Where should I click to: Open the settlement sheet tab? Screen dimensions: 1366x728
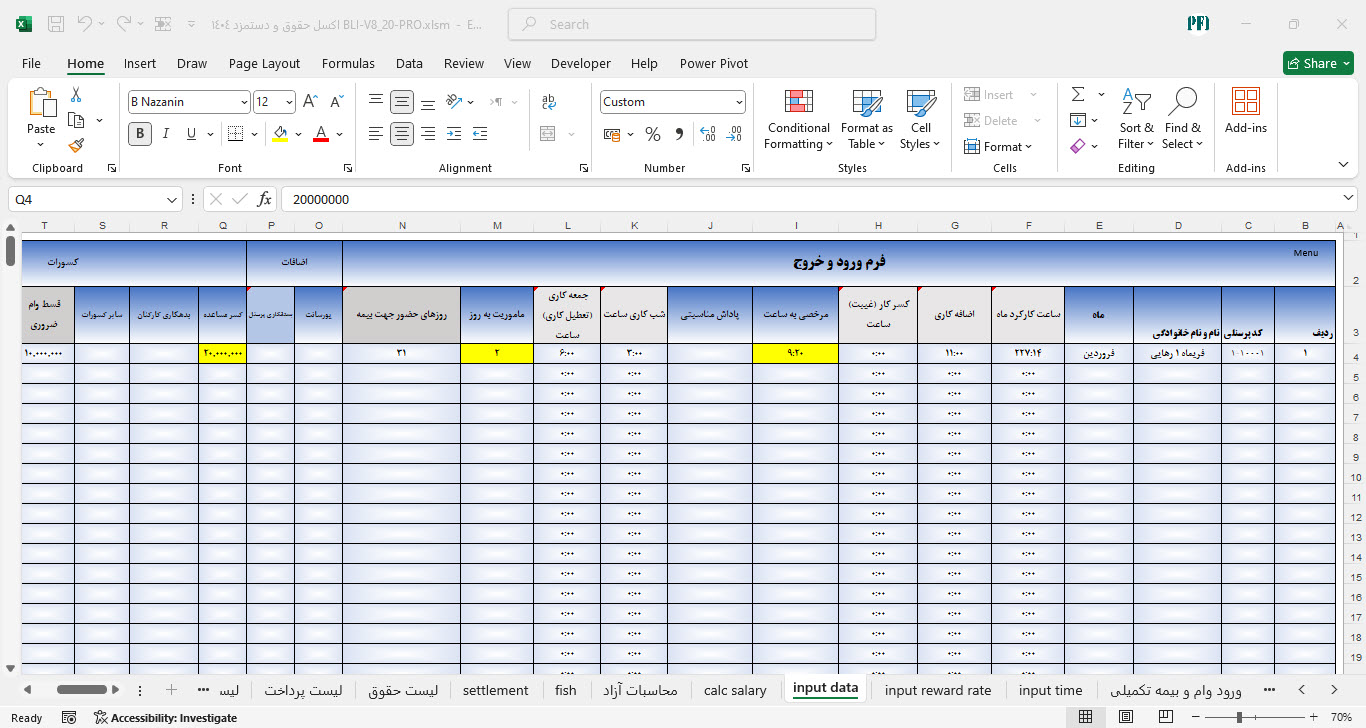click(496, 690)
